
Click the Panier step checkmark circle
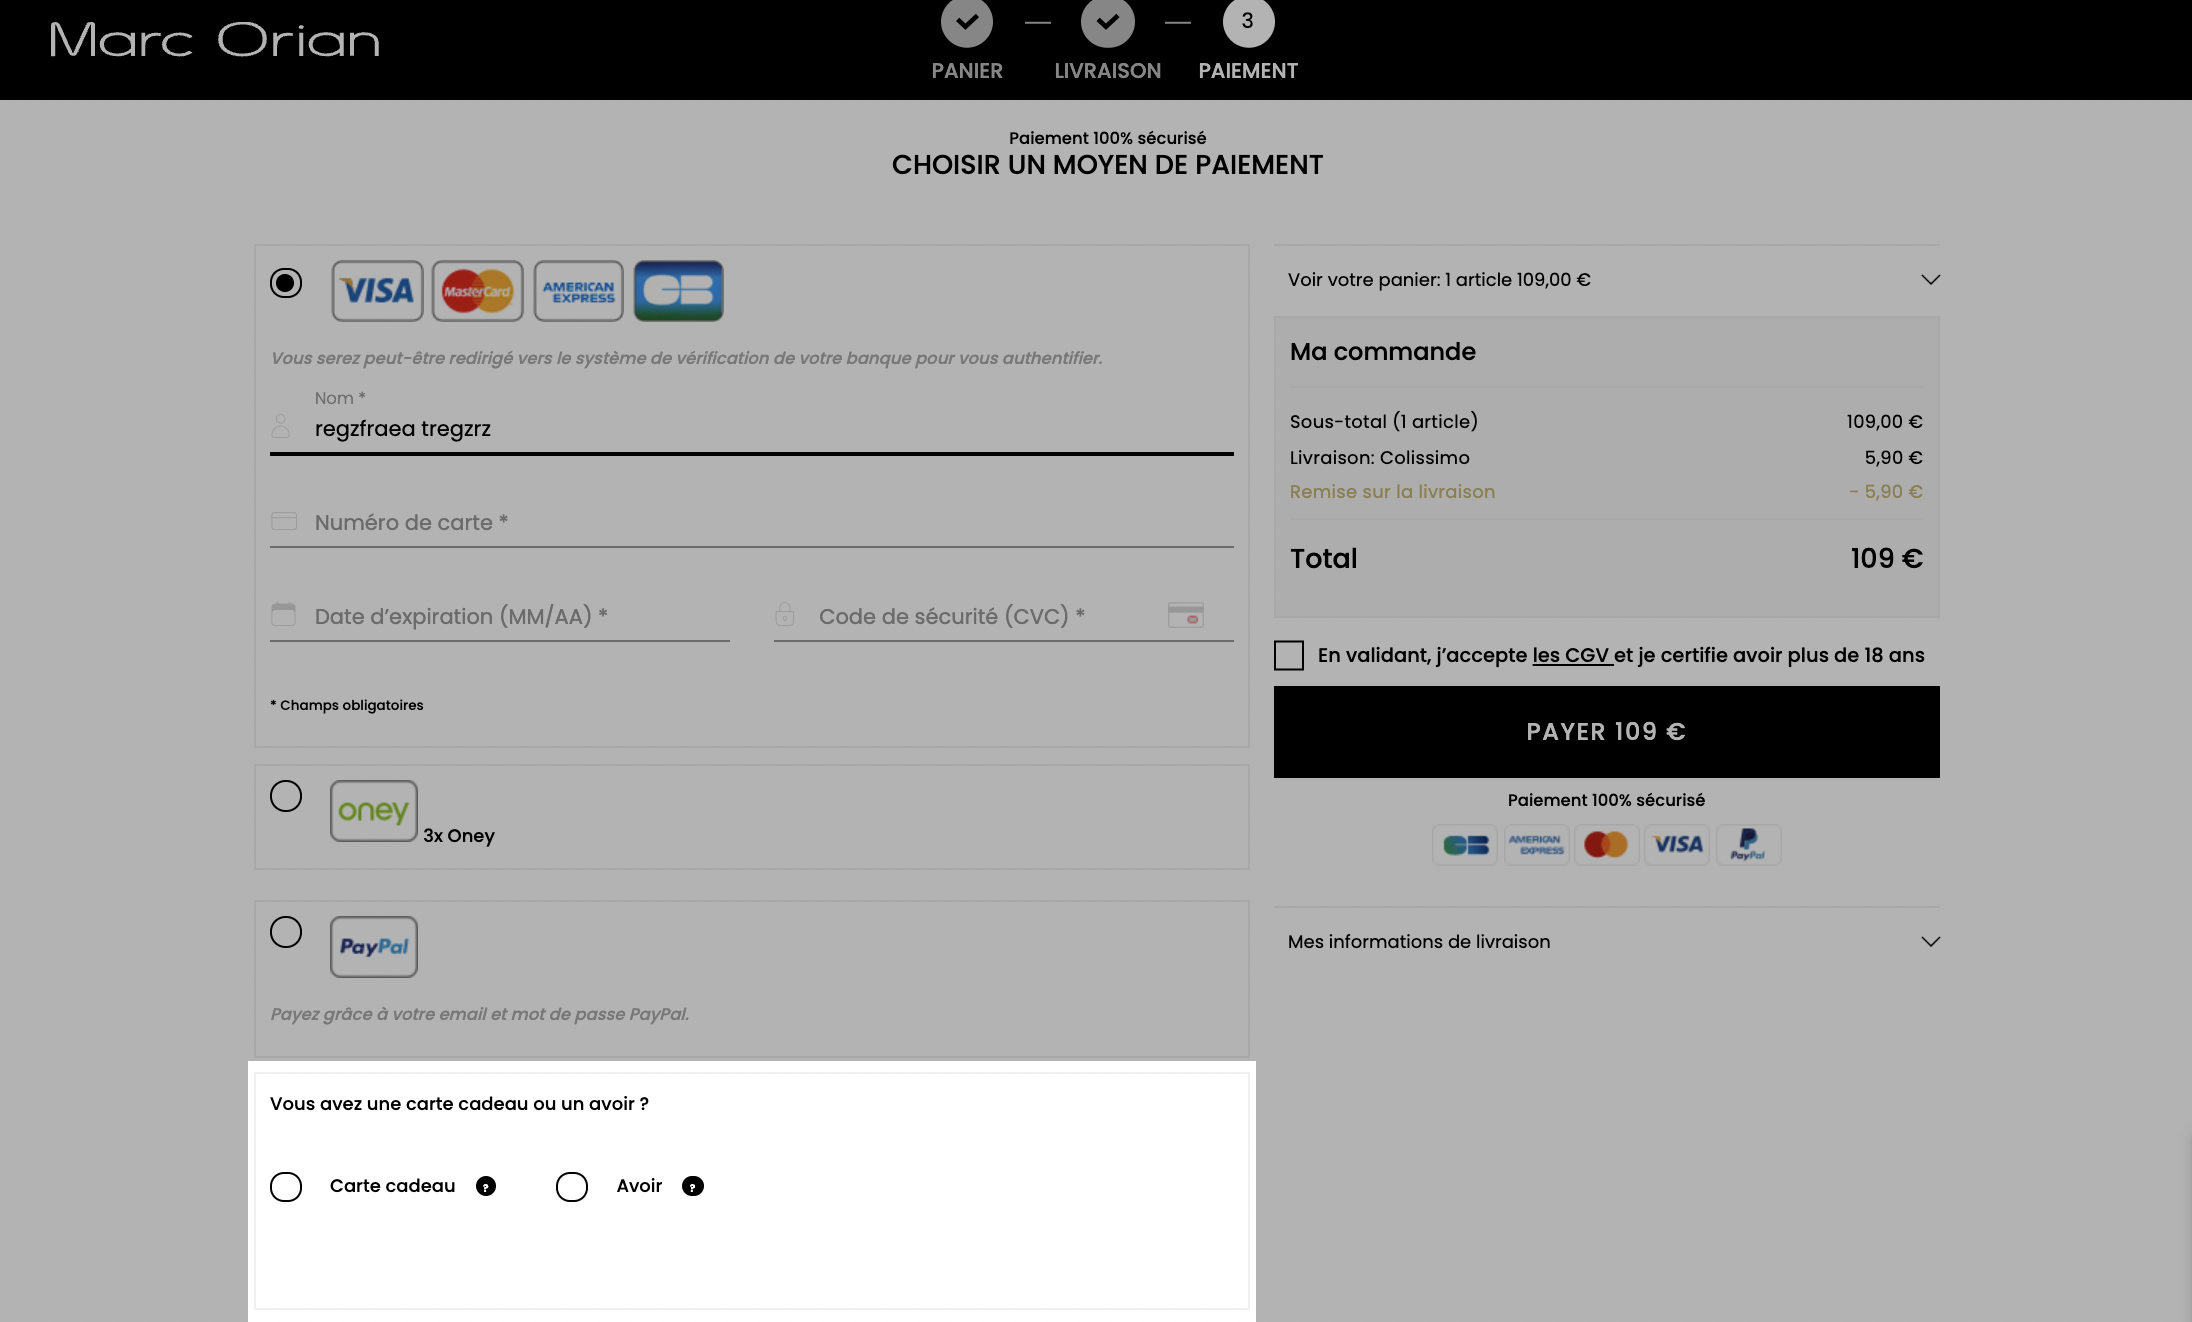(x=967, y=22)
